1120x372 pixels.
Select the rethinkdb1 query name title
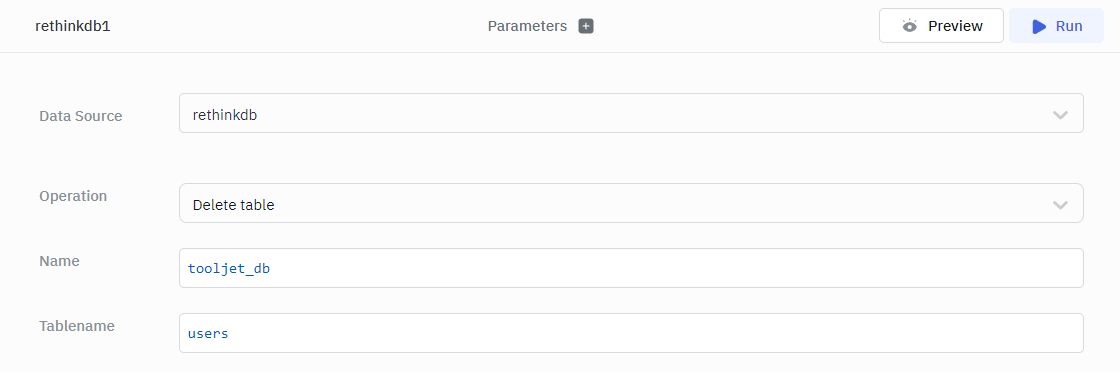(x=73, y=26)
